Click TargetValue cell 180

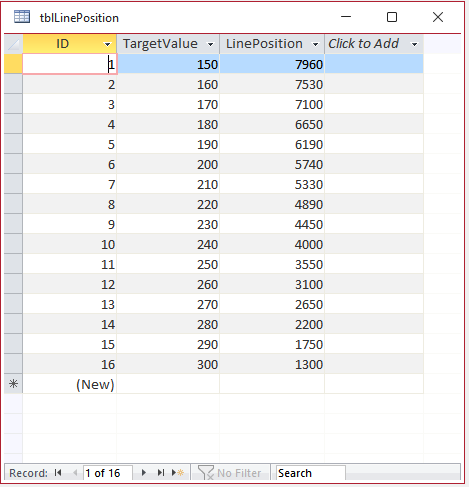tap(168, 124)
